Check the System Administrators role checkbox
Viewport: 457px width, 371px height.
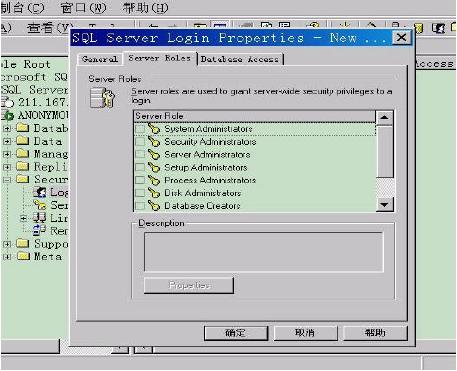(140, 129)
